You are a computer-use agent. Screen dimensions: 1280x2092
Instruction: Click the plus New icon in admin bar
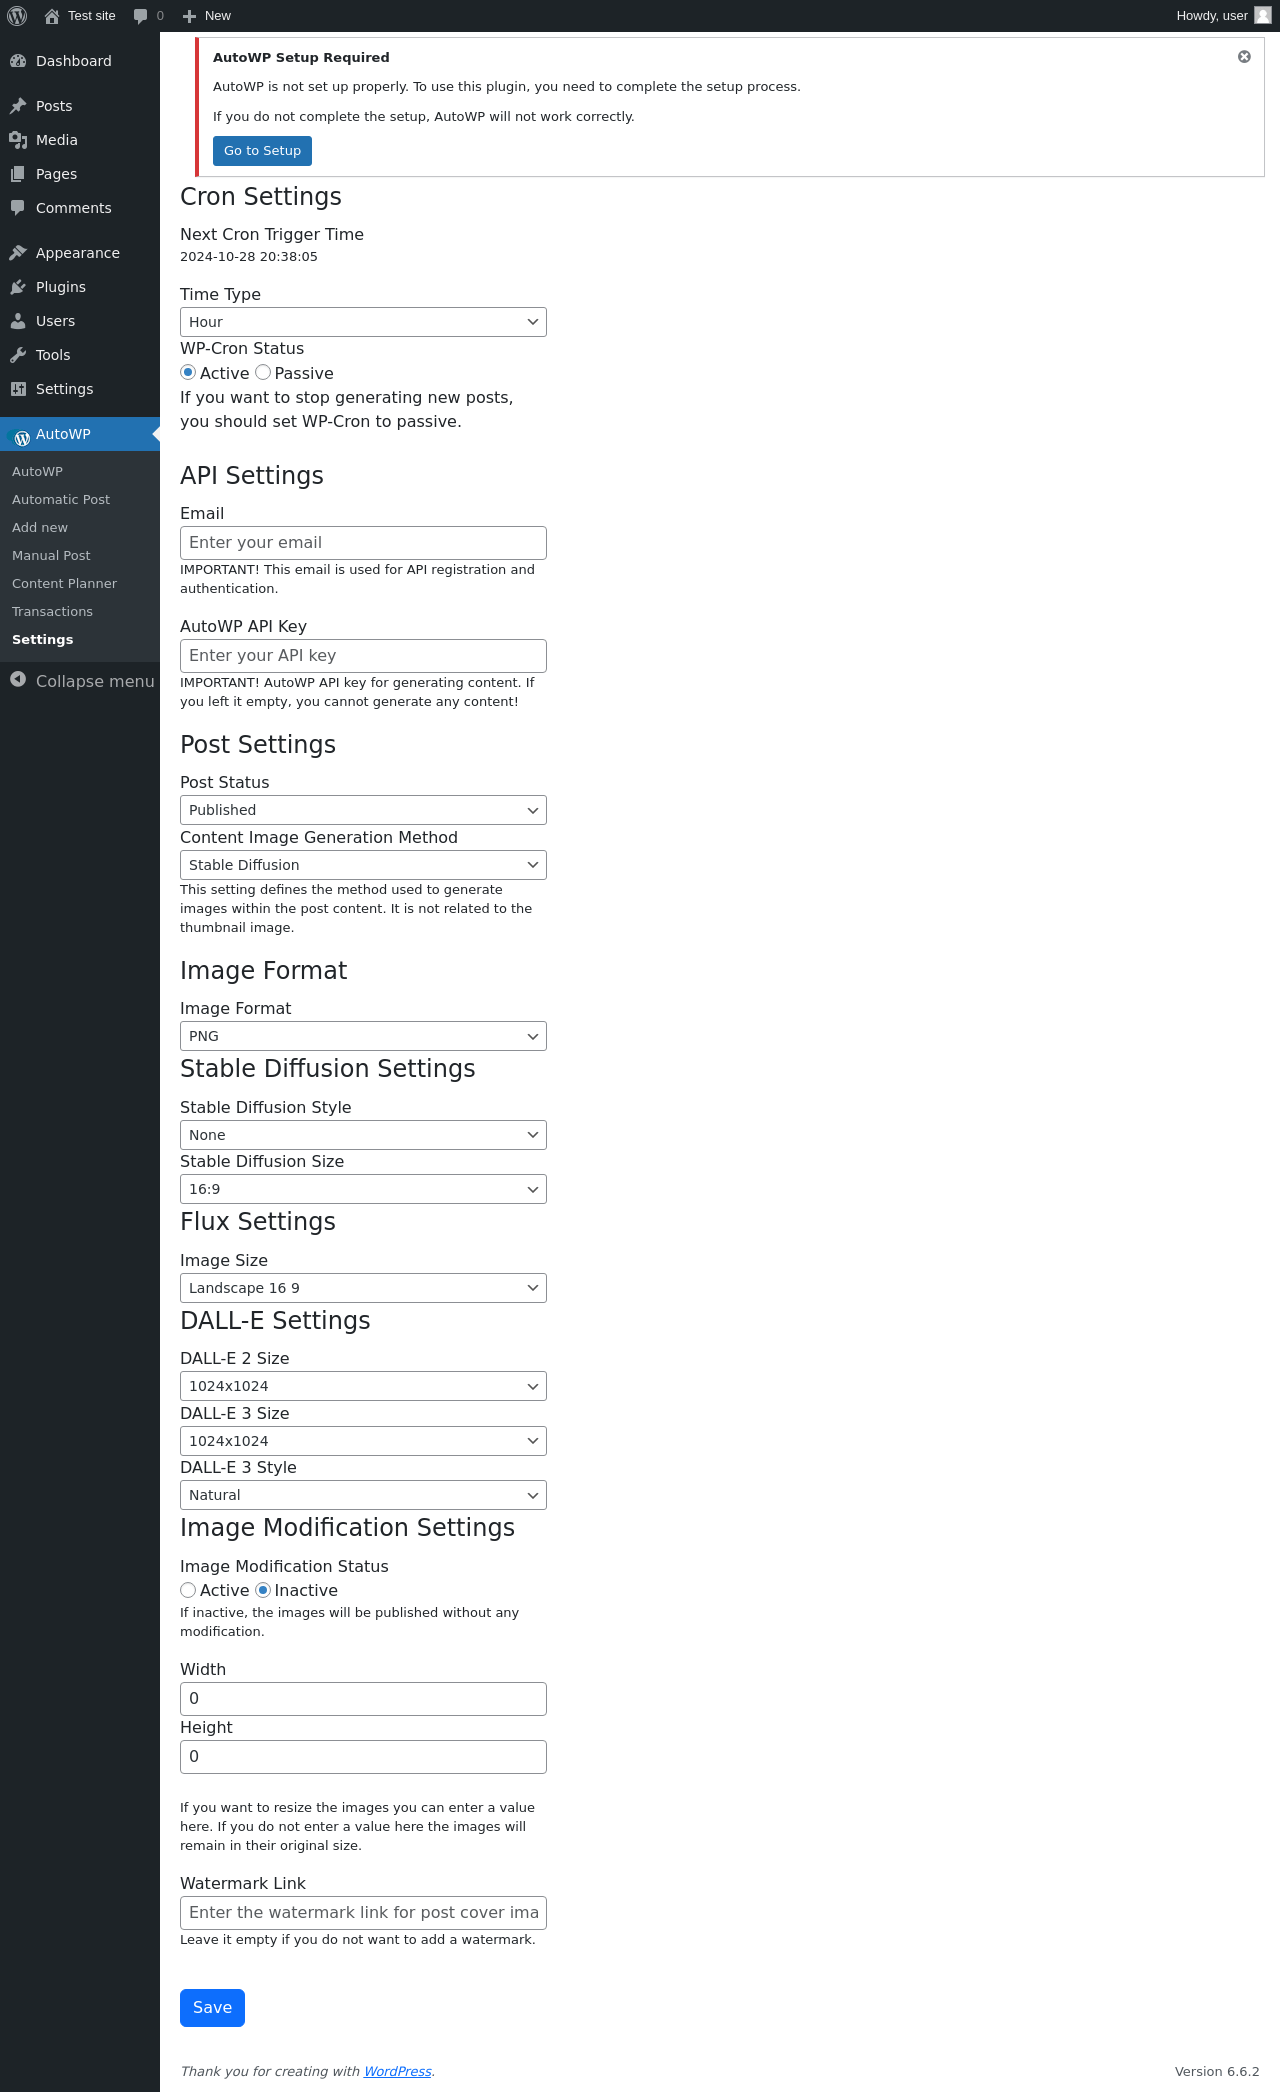click(189, 16)
